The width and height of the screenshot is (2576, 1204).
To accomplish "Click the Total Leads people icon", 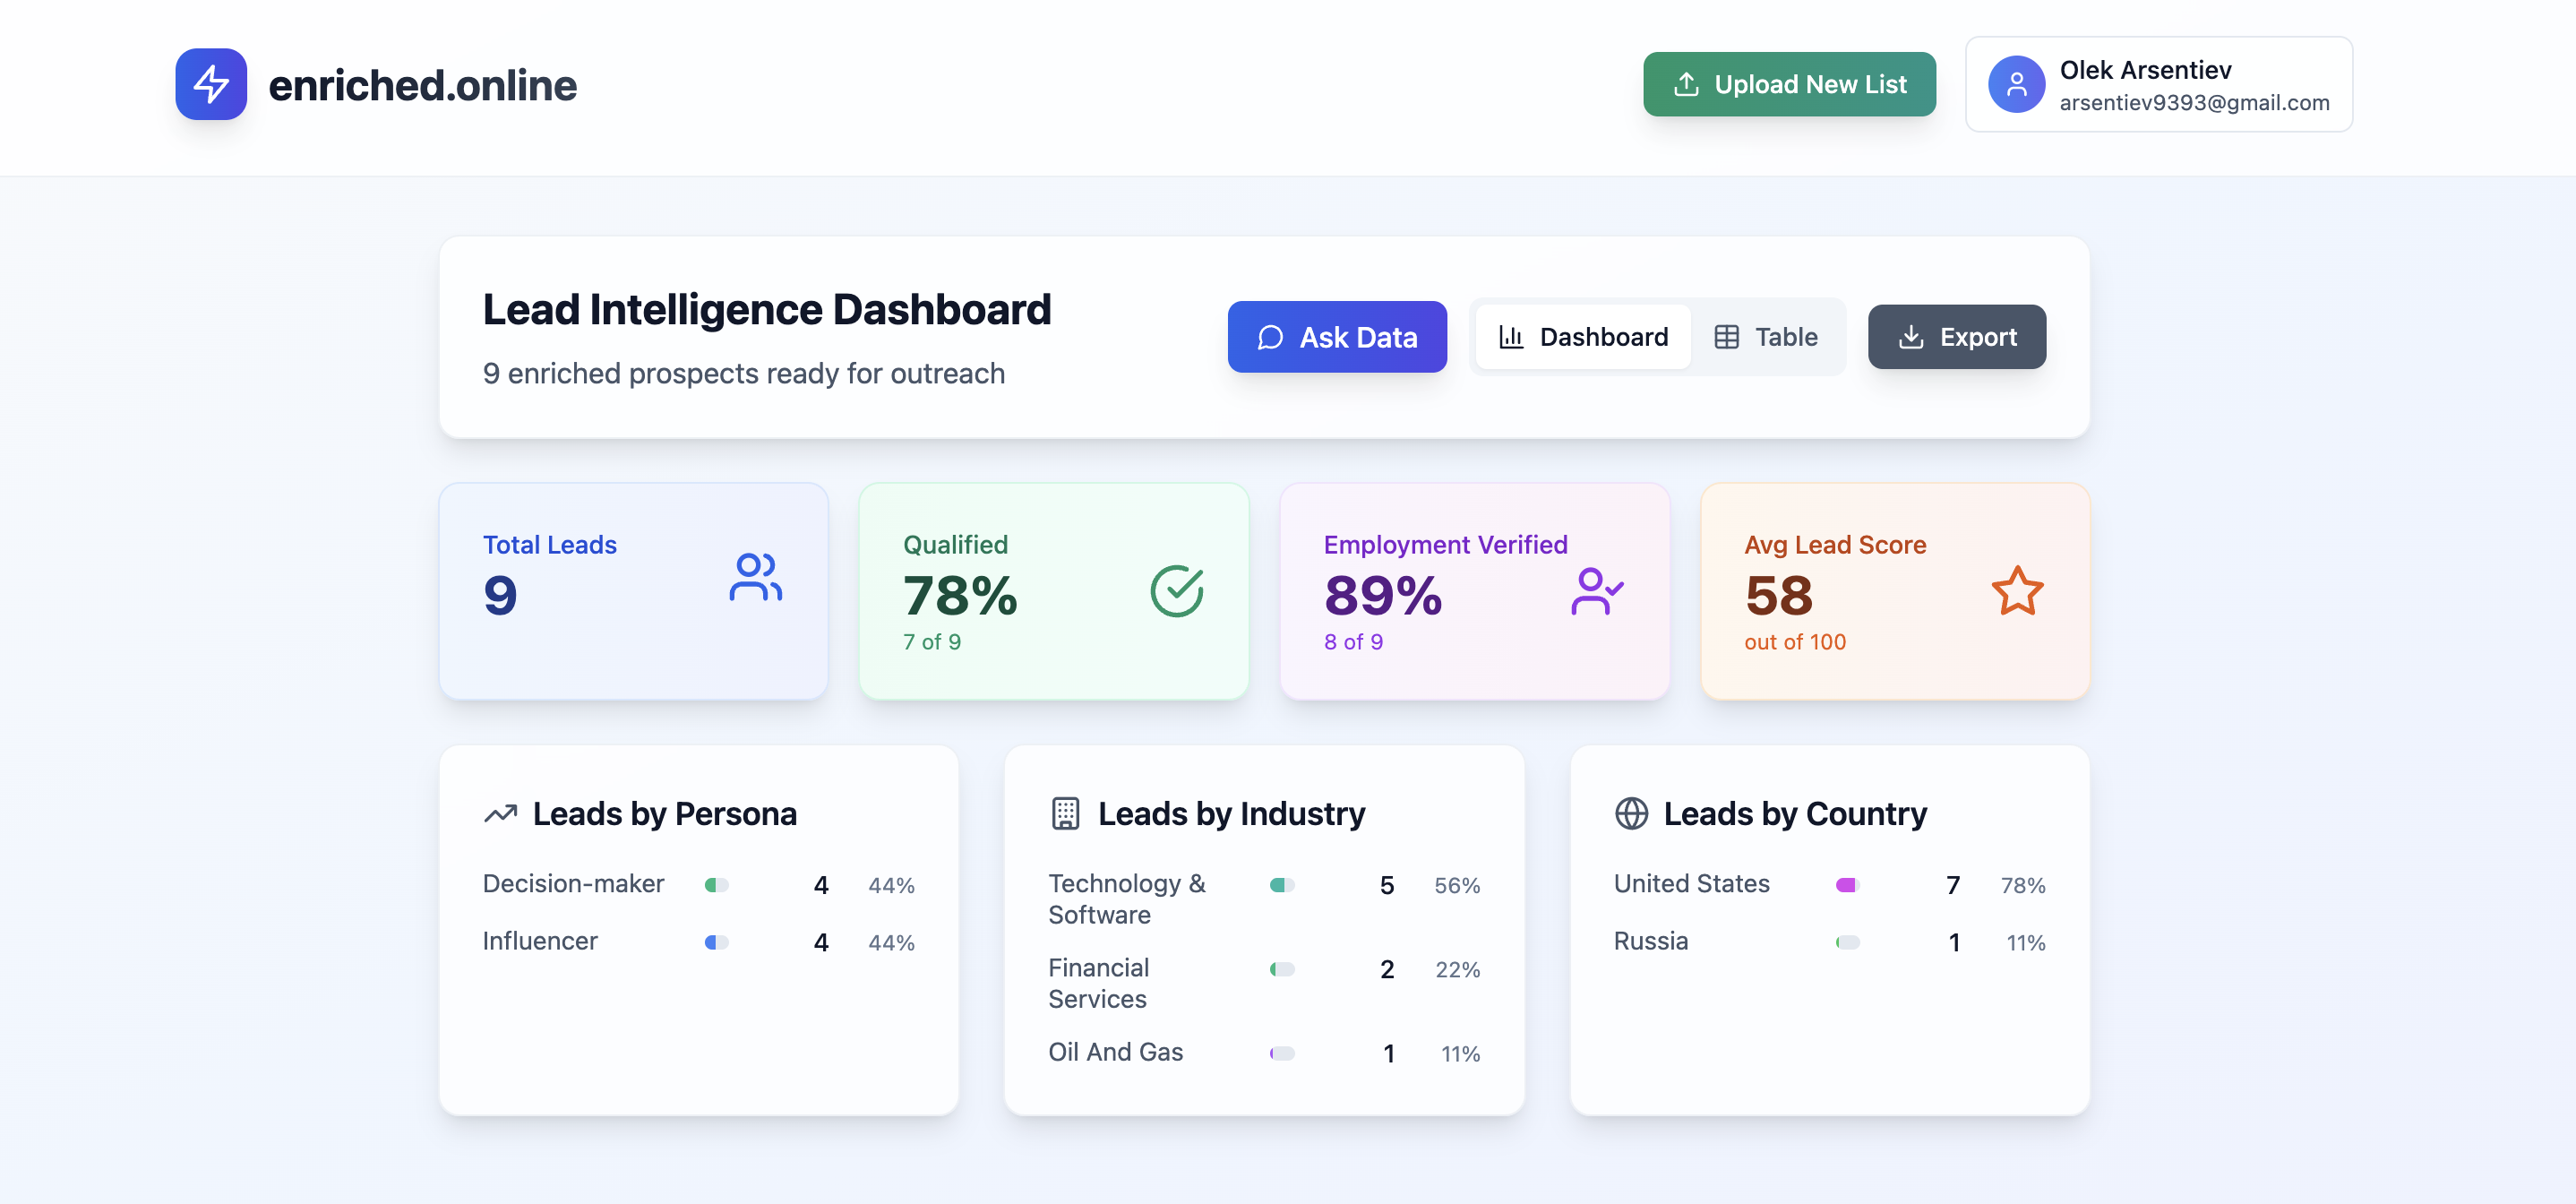I will pos(755,577).
